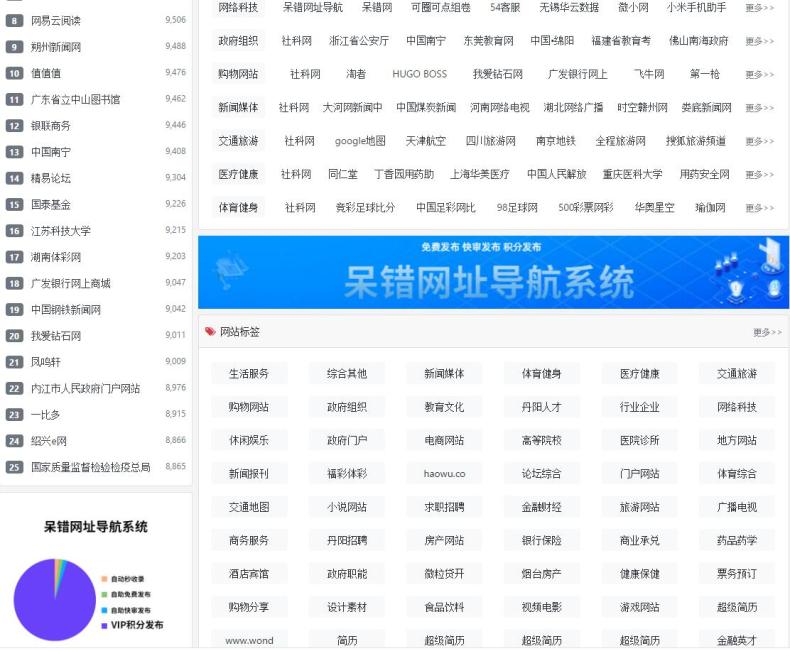The image size is (790, 651).
Task: Expand 更多 in the 购物网站 row
Action: pos(759,74)
